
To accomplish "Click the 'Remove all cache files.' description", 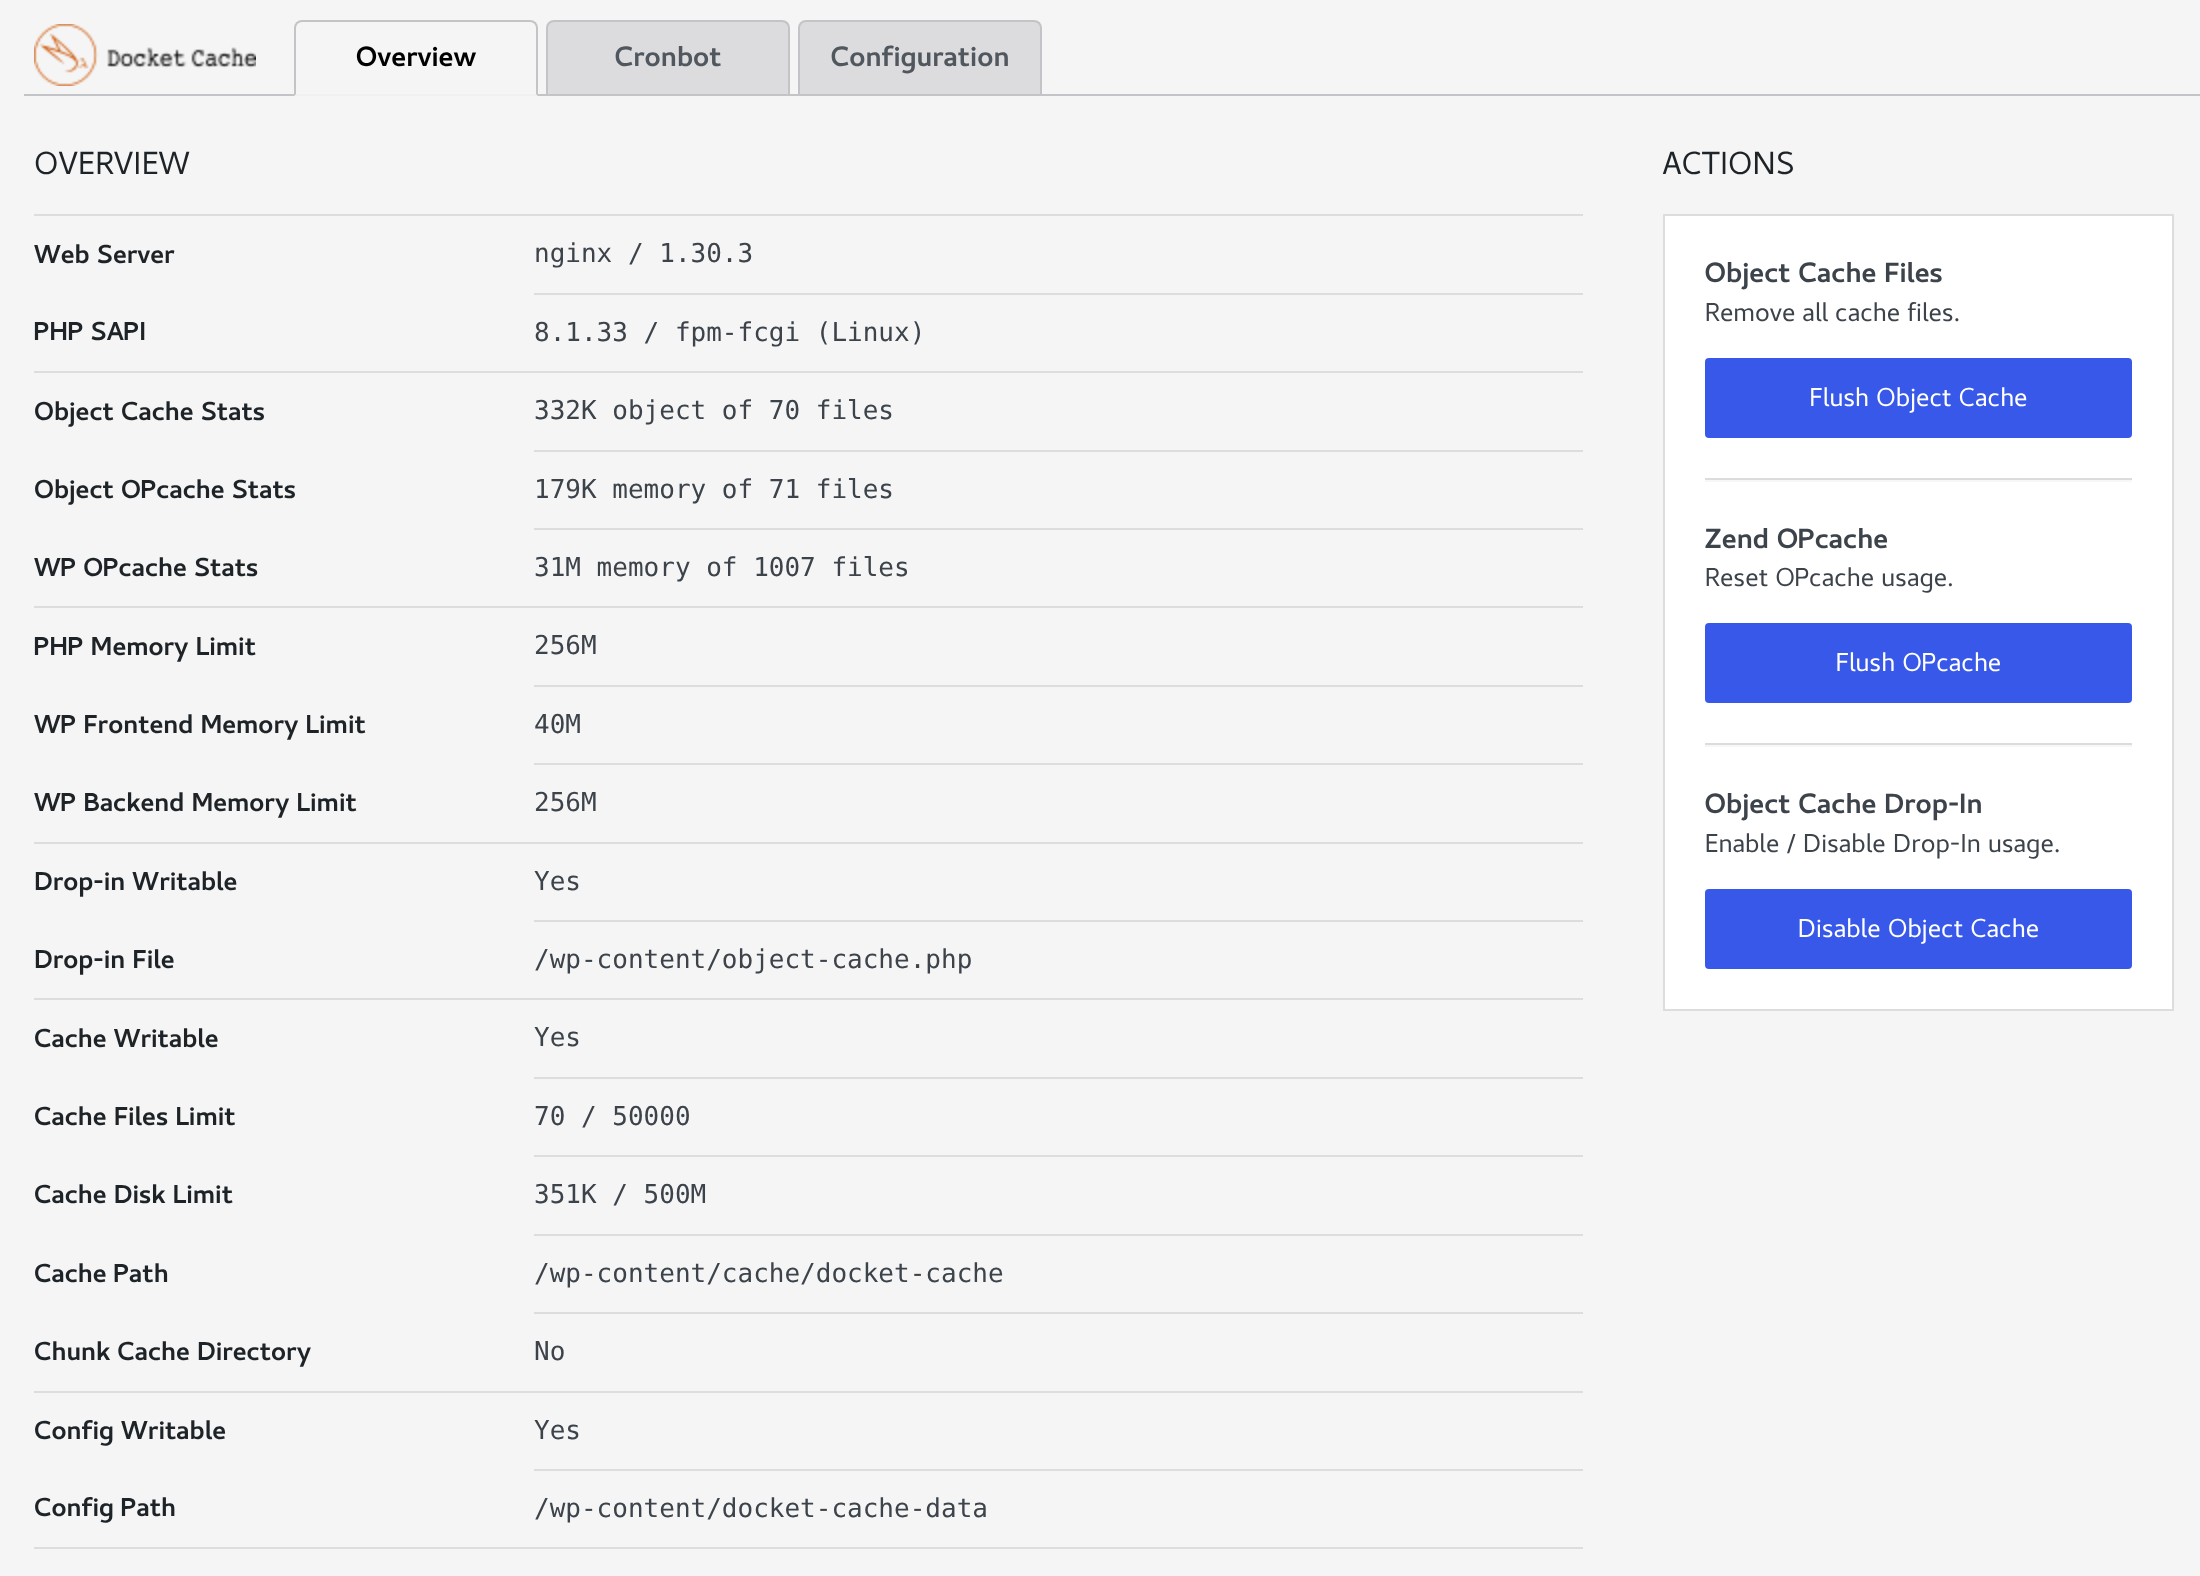I will coord(1832,313).
